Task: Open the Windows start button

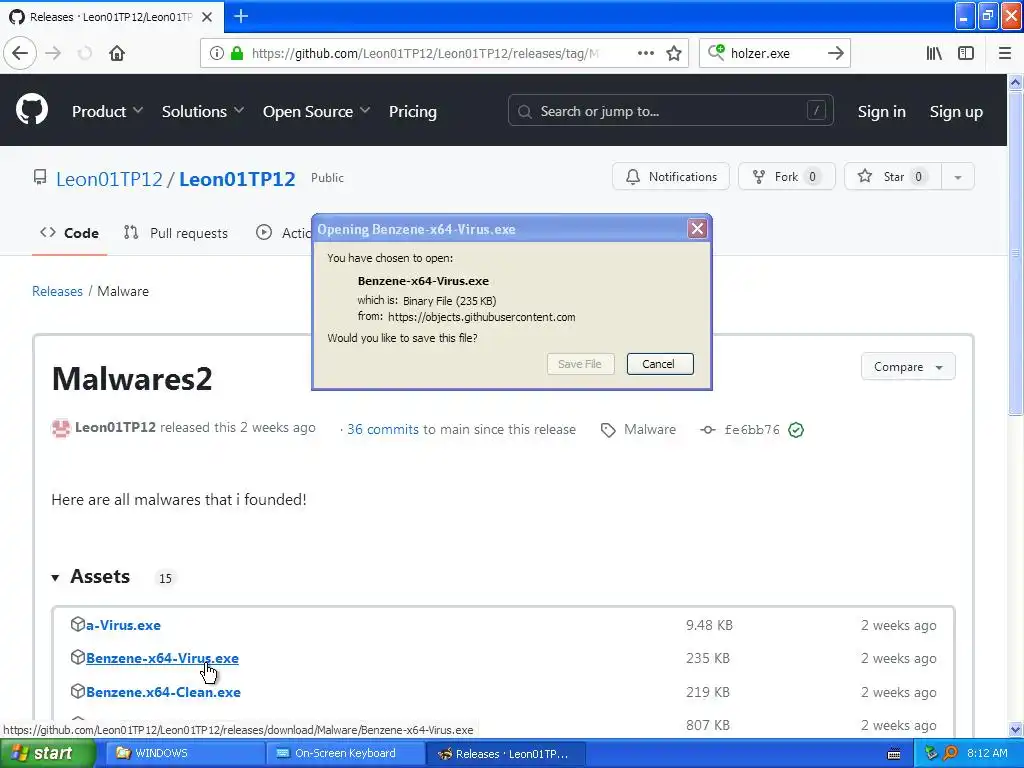Action: (47, 753)
